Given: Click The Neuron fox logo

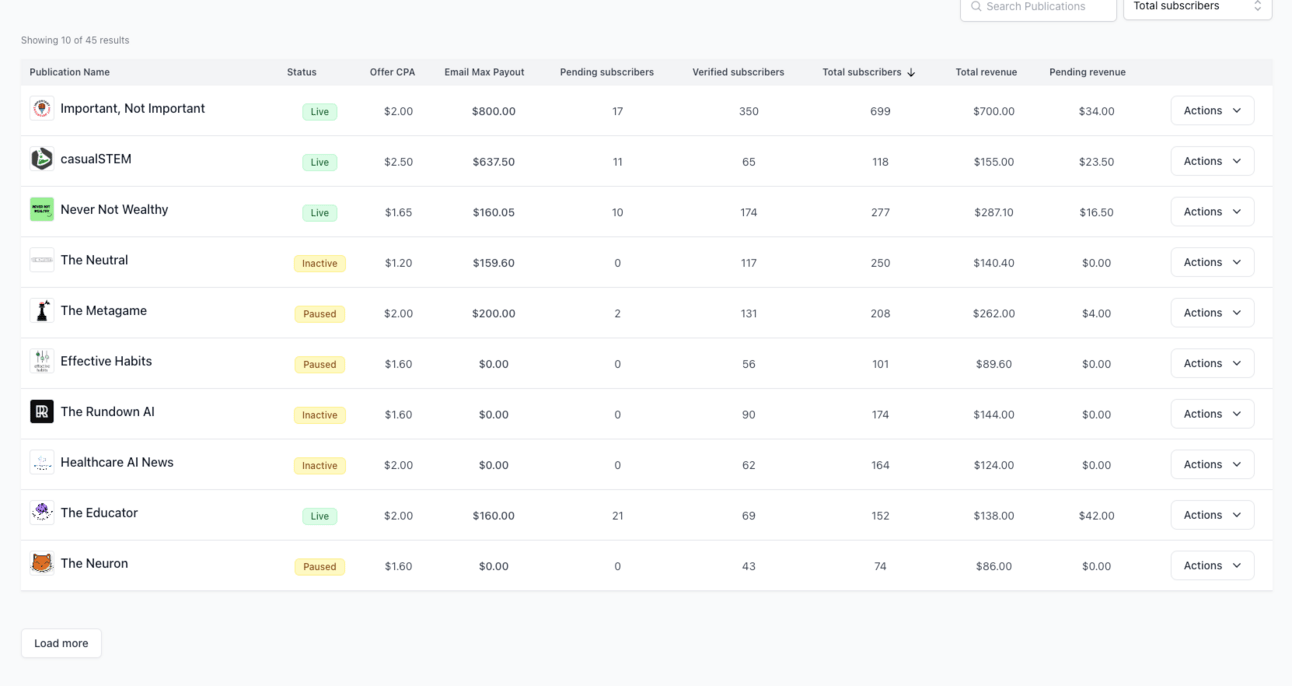Looking at the screenshot, I should click(42, 564).
